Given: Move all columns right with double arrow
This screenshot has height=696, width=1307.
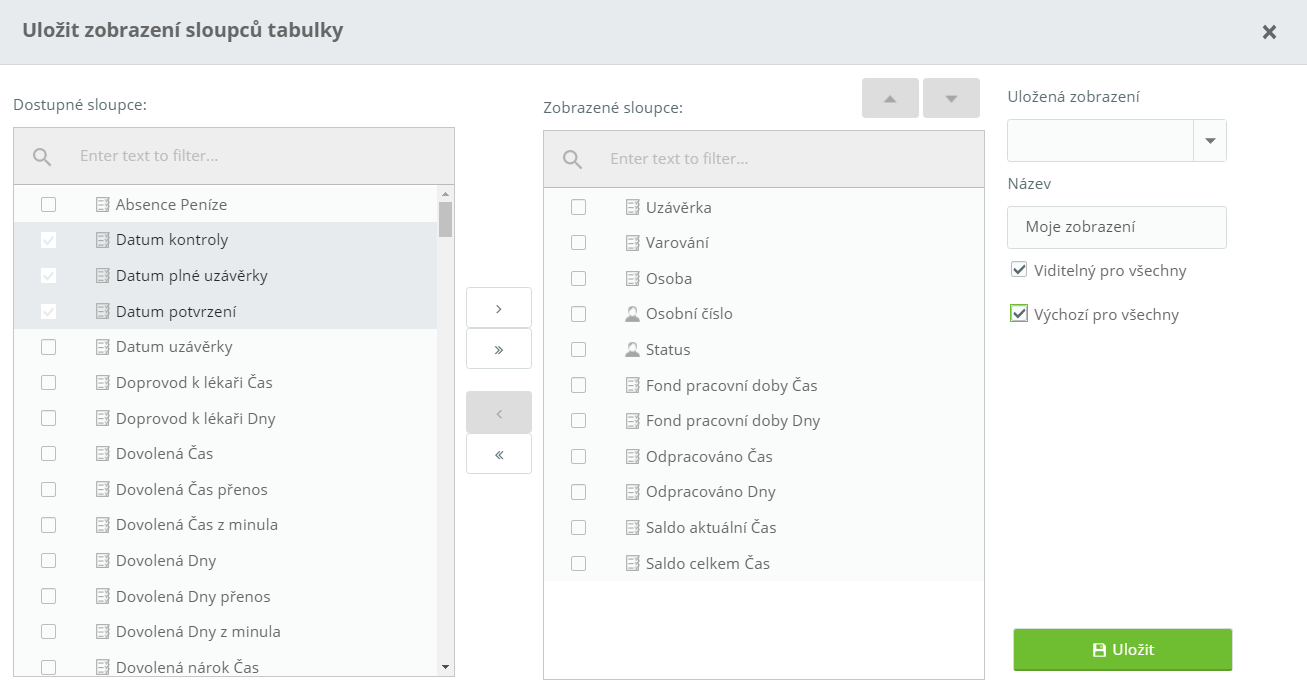Looking at the screenshot, I should (498, 350).
